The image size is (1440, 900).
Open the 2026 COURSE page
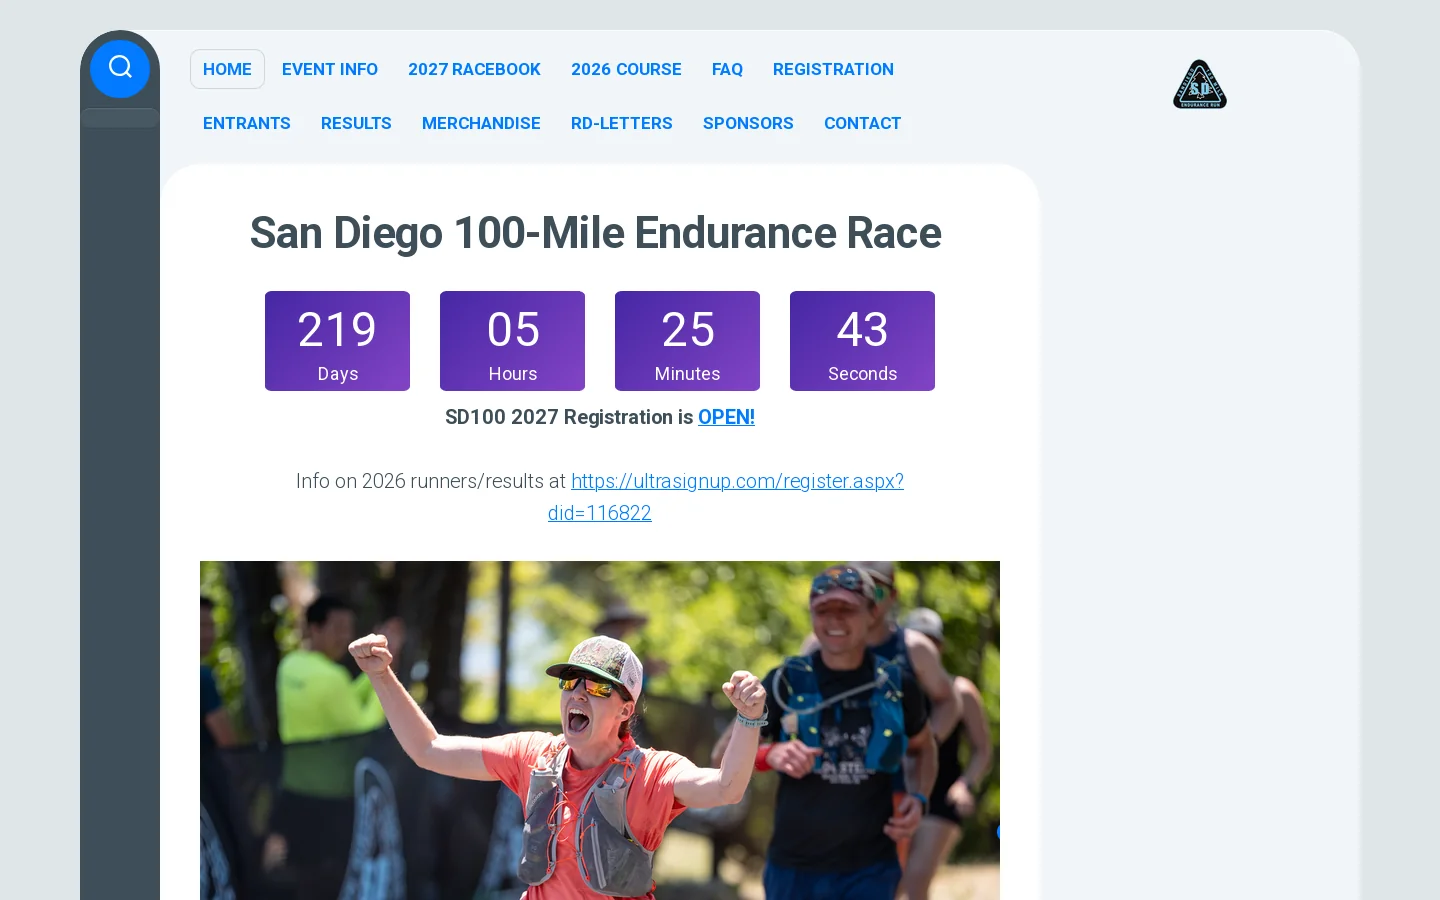tap(626, 69)
